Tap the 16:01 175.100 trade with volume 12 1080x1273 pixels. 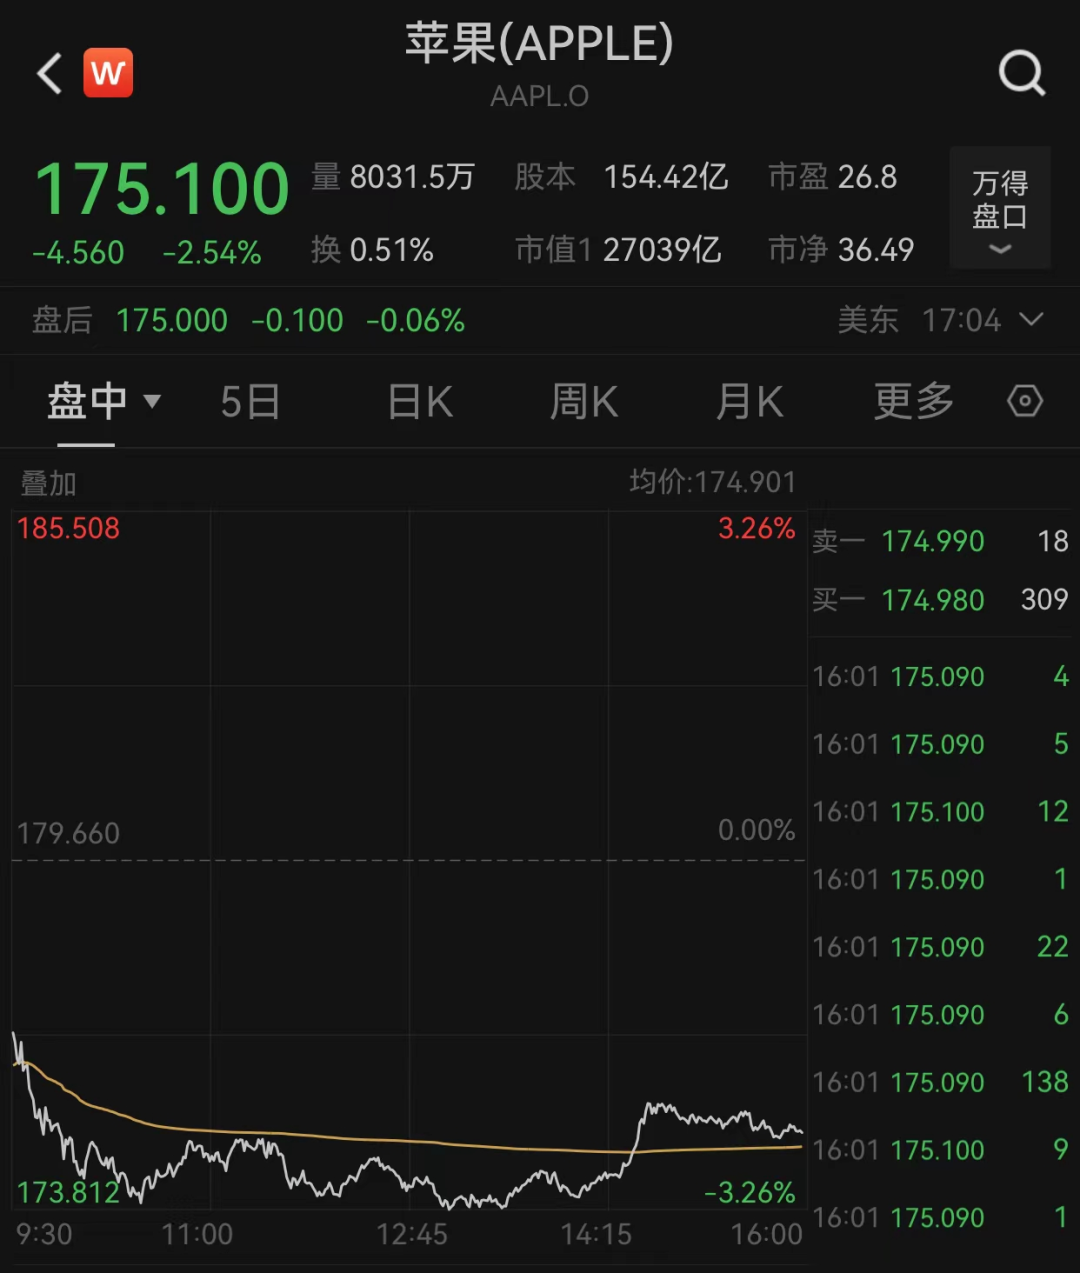tap(940, 811)
